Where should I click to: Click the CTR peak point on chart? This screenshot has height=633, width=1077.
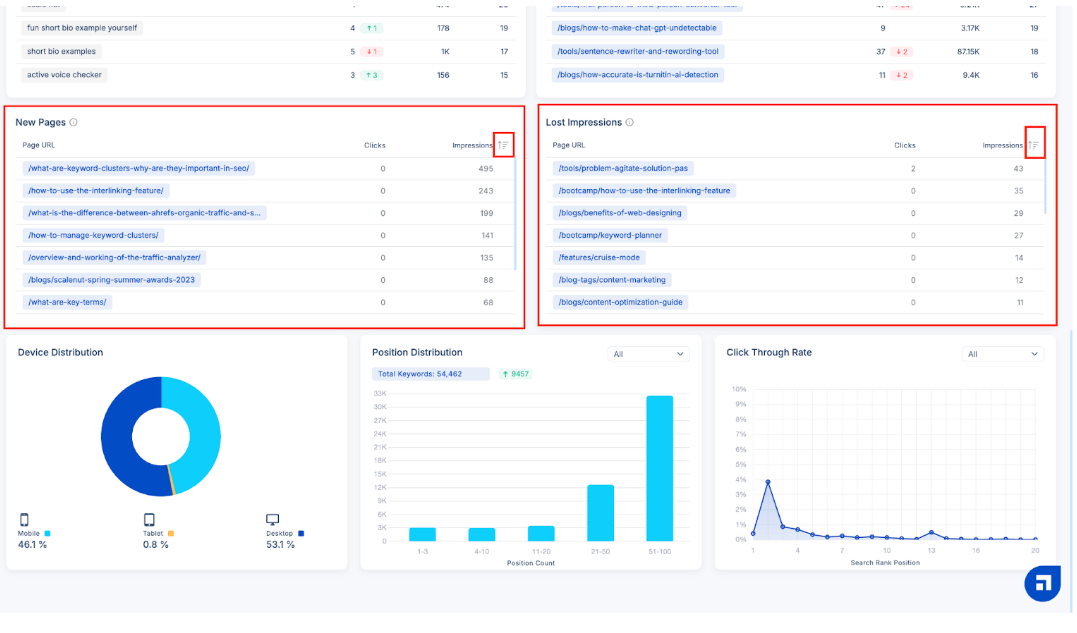(768, 482)
